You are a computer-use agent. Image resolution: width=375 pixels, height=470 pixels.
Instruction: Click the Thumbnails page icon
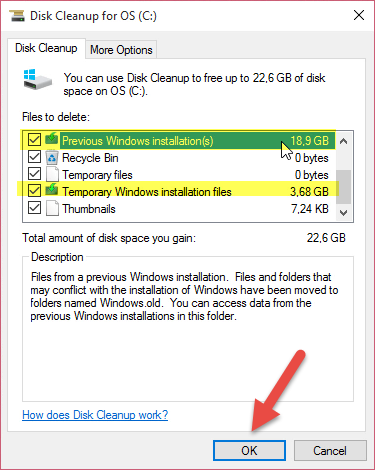tap(52, 208)
